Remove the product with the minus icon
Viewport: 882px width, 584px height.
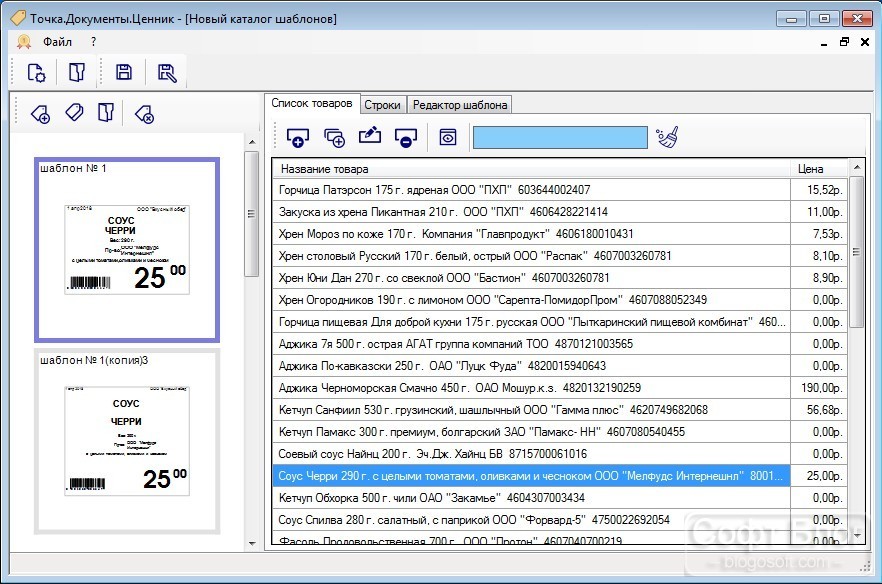pos(406,137)
